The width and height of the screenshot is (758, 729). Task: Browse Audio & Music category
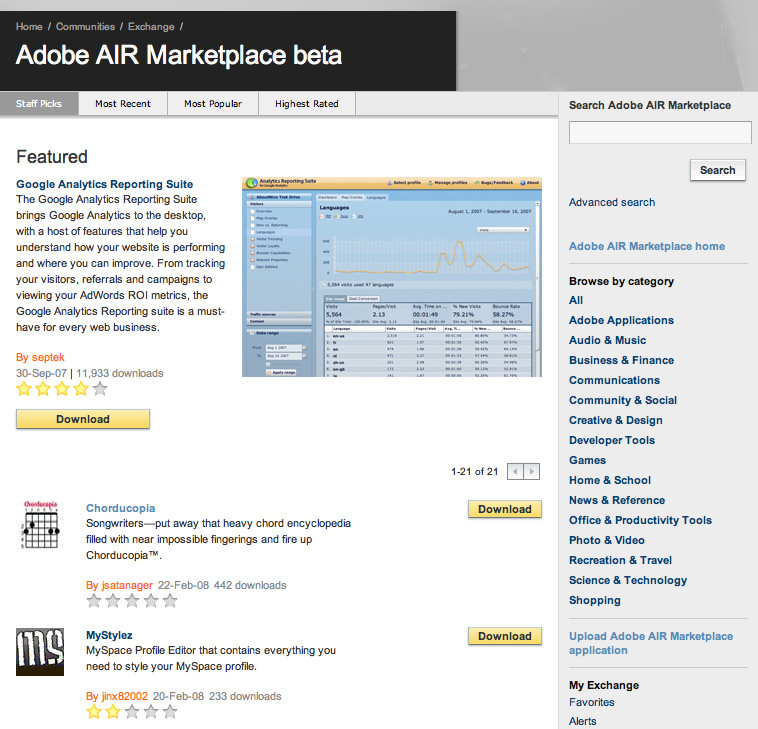tap(607, 340)
